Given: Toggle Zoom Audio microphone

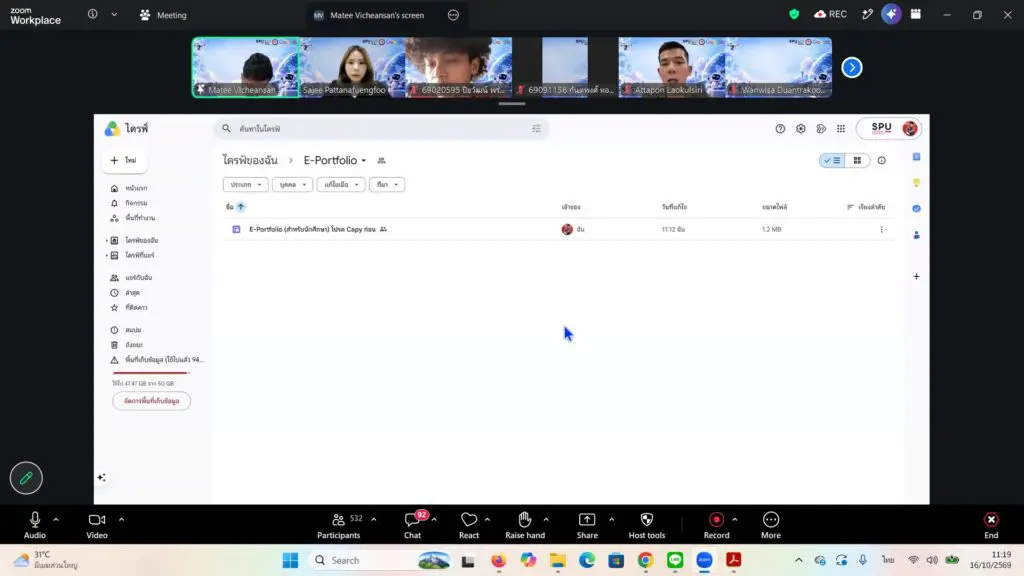Looking at the screenshot, I should point(35,525).
